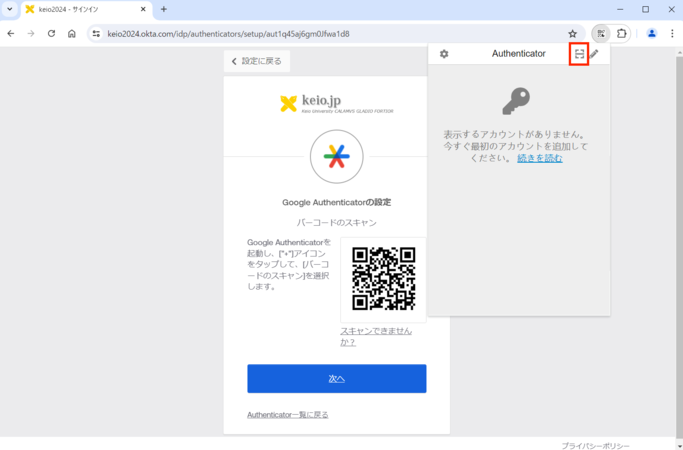Click the scan QR code icon in Authenticator
The image size is (683, 450).
pyautogui.click(x=579, y=54)
